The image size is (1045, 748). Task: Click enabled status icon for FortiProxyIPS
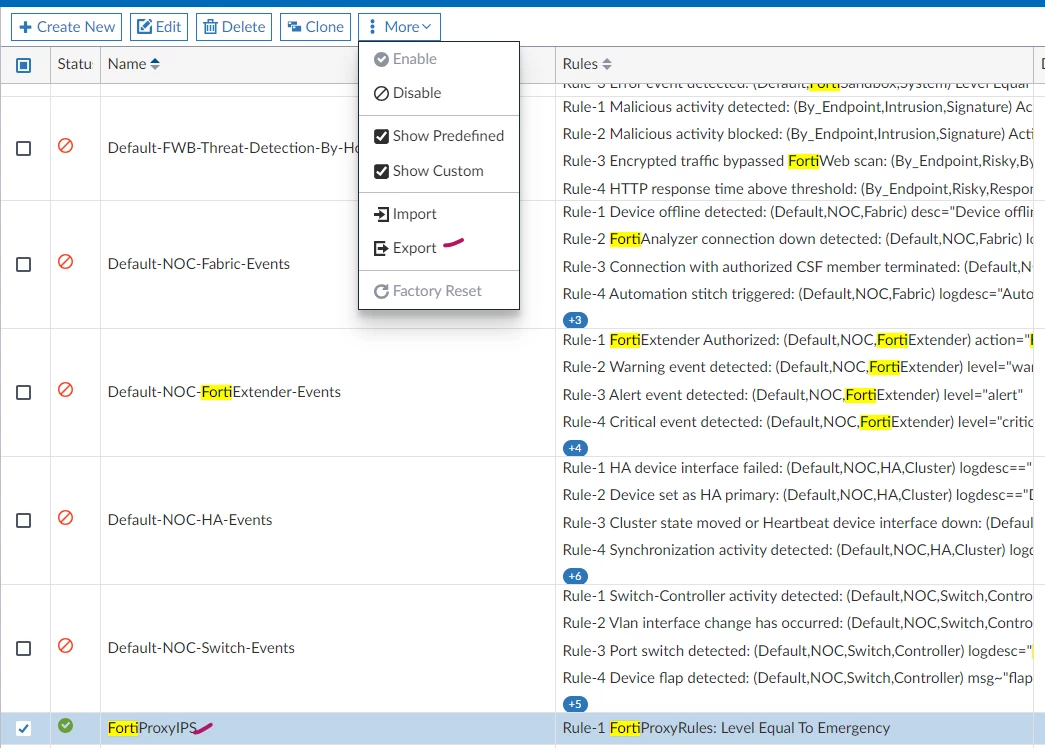(x=65, y=725)
